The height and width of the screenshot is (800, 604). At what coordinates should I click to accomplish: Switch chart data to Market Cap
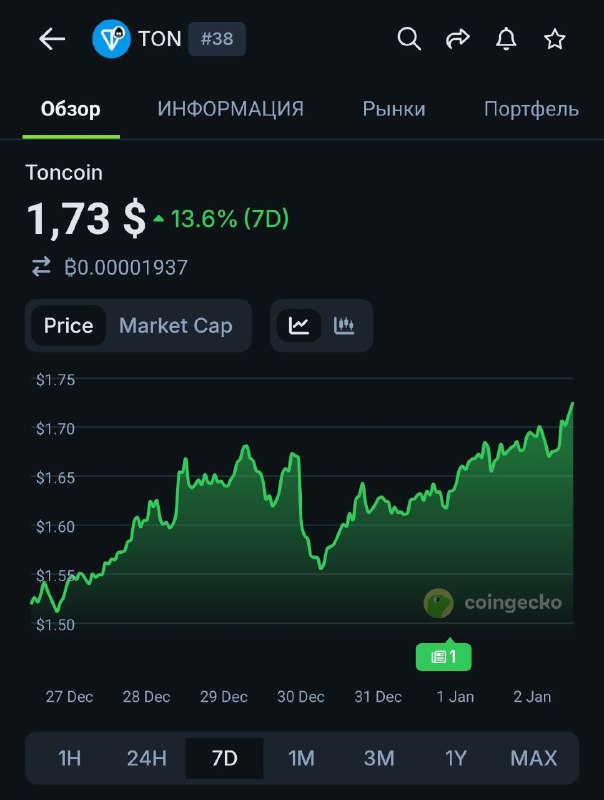(x=175, y=325)
